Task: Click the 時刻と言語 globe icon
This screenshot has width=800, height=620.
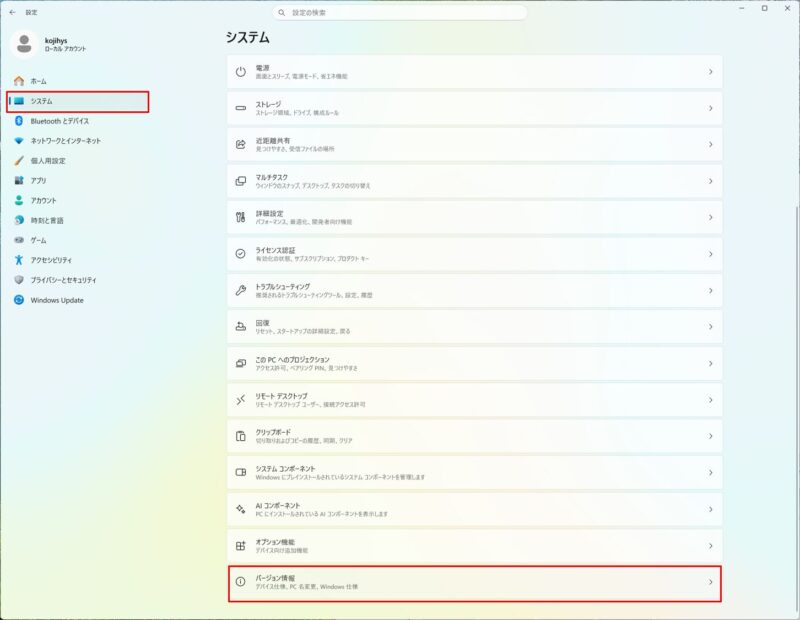Action: pyautogui.click(x=19, y=220)
